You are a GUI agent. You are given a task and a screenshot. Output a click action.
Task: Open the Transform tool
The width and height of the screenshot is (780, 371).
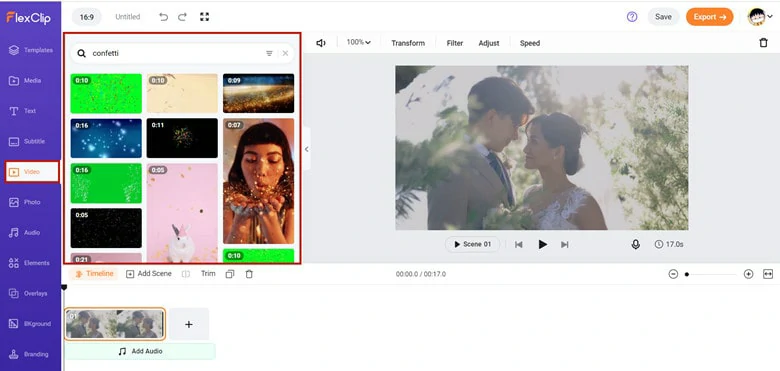tap(408, 43)
